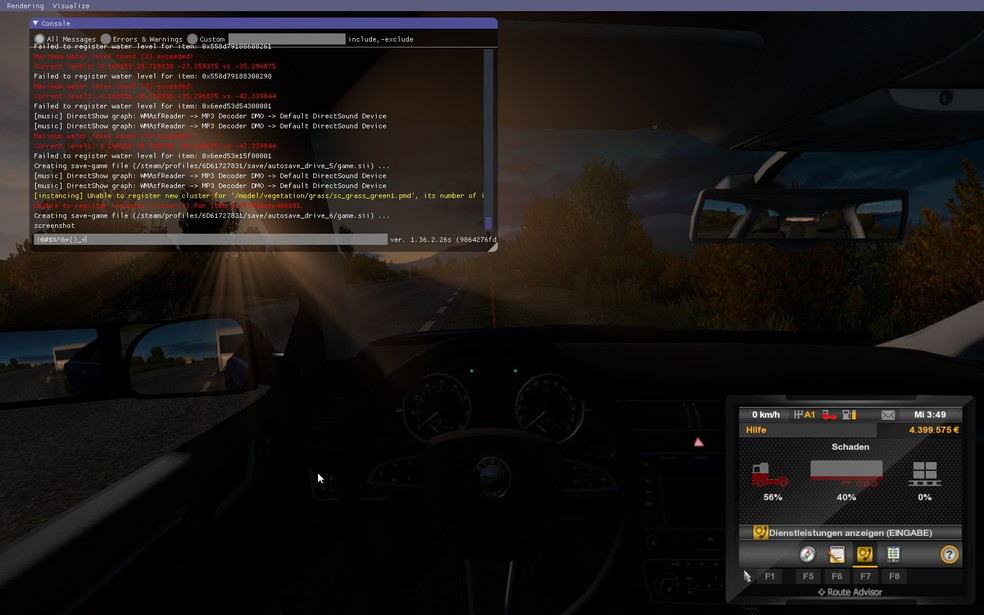The width and height of the screenshot is (984, 615).
Task: Click the console vertical scrollbar thumb
Action: 488,223
